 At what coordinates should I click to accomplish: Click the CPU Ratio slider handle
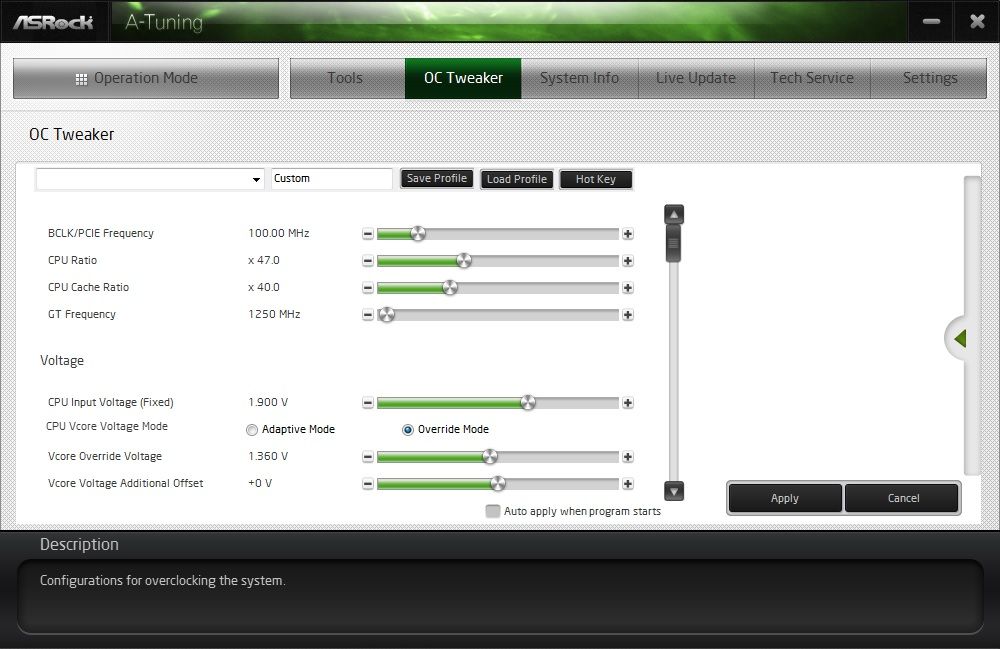click(x=464, y=261)
